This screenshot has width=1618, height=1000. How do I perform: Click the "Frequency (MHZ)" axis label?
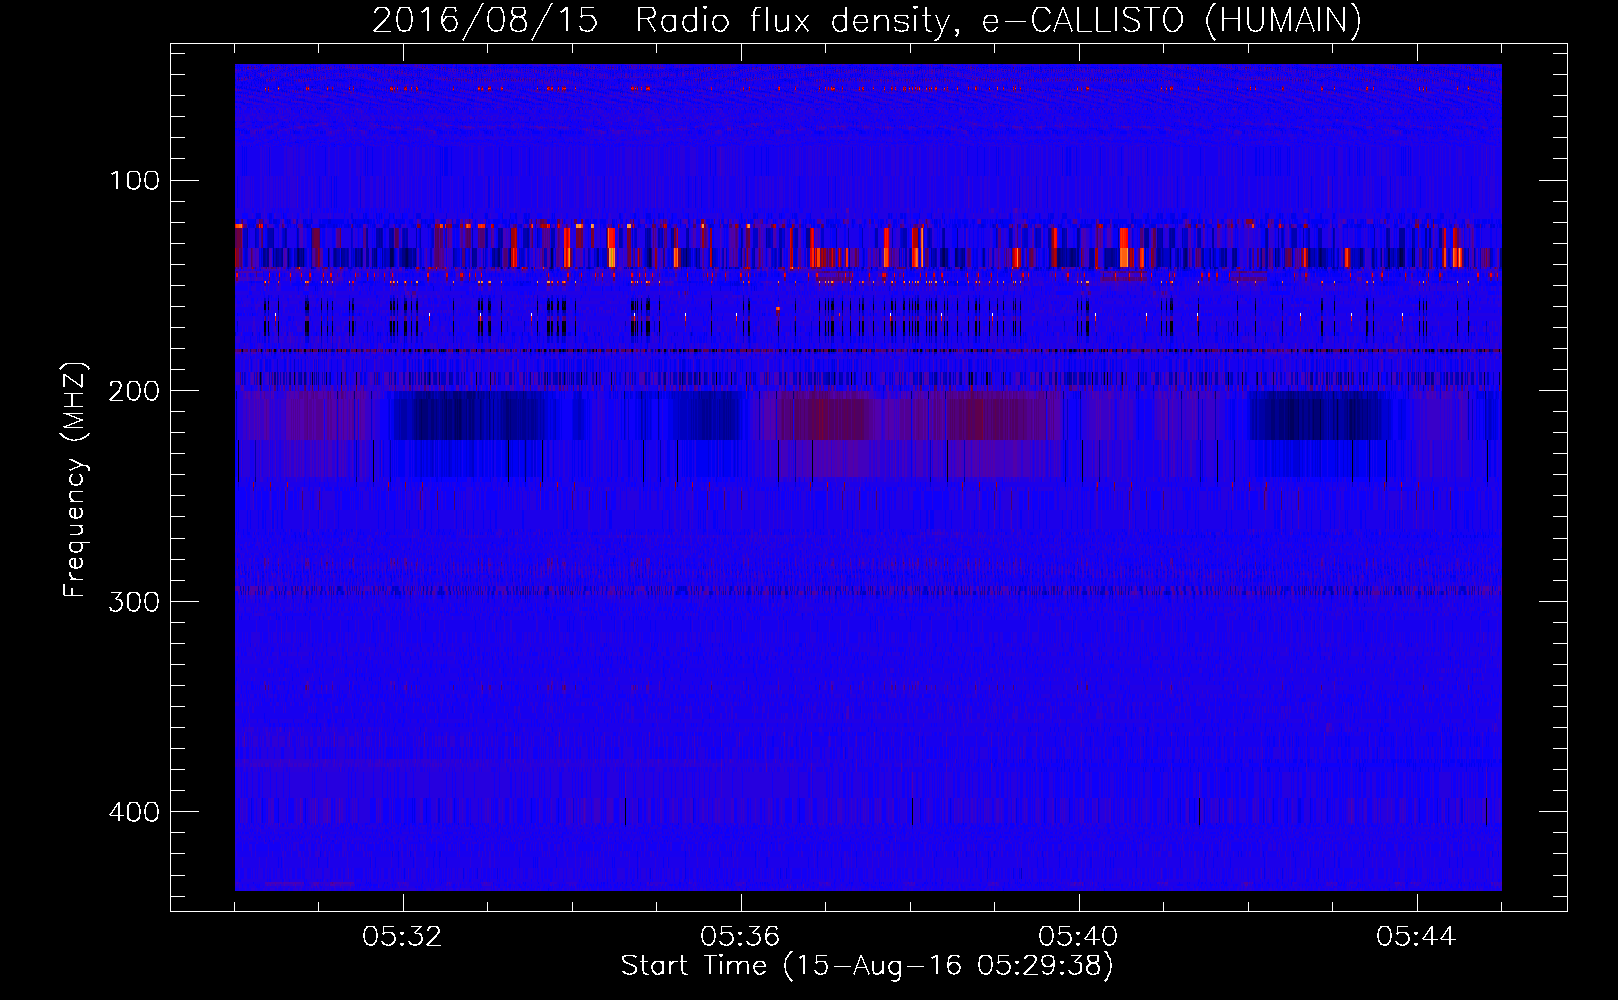pyautogui.click(x=75, y=480)
